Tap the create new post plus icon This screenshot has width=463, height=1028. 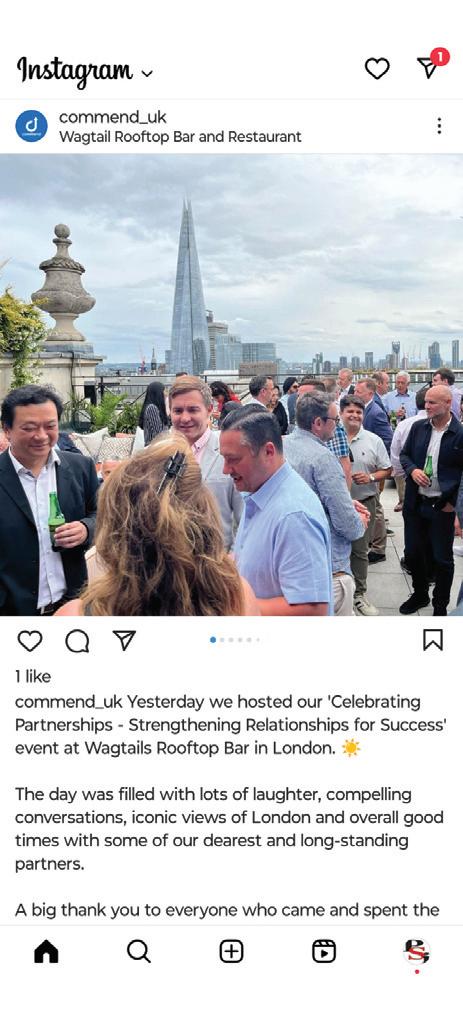231,951
